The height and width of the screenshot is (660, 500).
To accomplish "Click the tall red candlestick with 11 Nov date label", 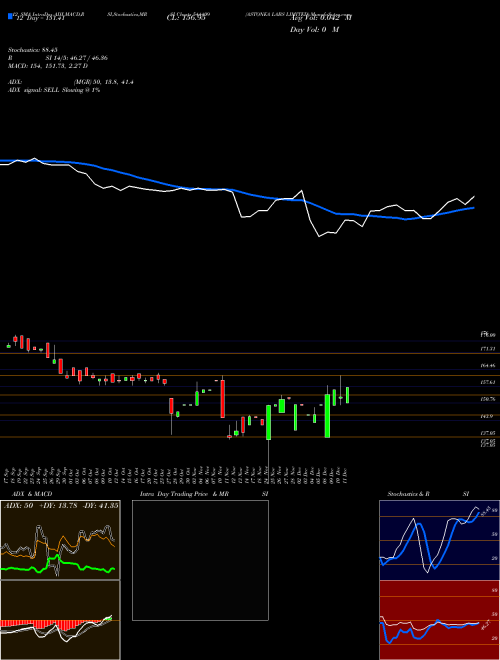I will pyautogui.click(x=223, y=399).
